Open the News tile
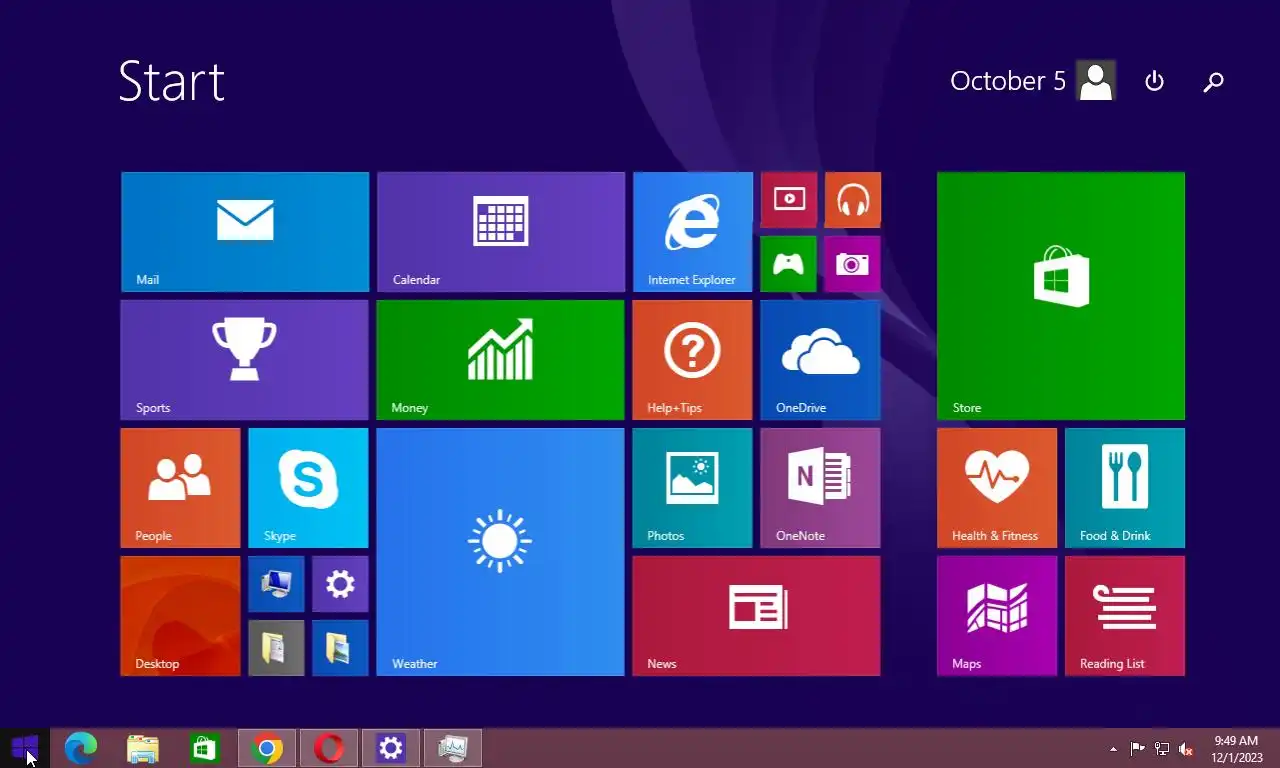 (757, 616)
